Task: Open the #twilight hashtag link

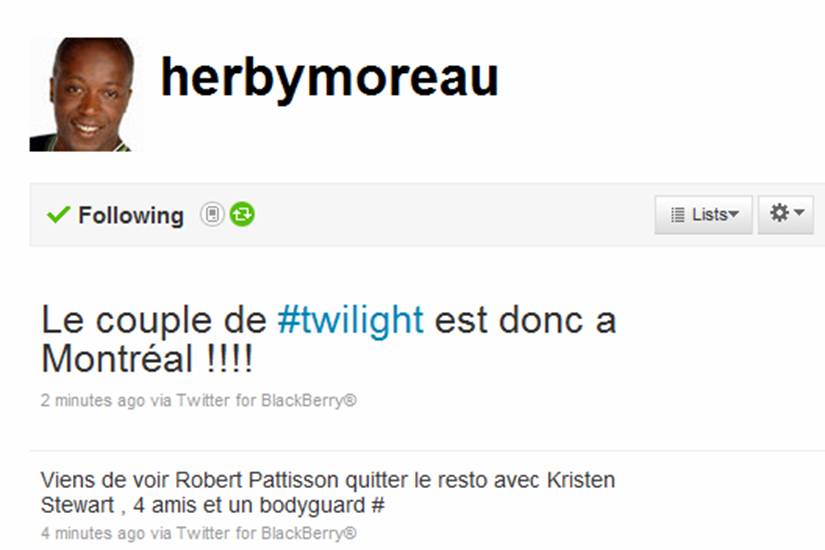Action: click(350, 320)
